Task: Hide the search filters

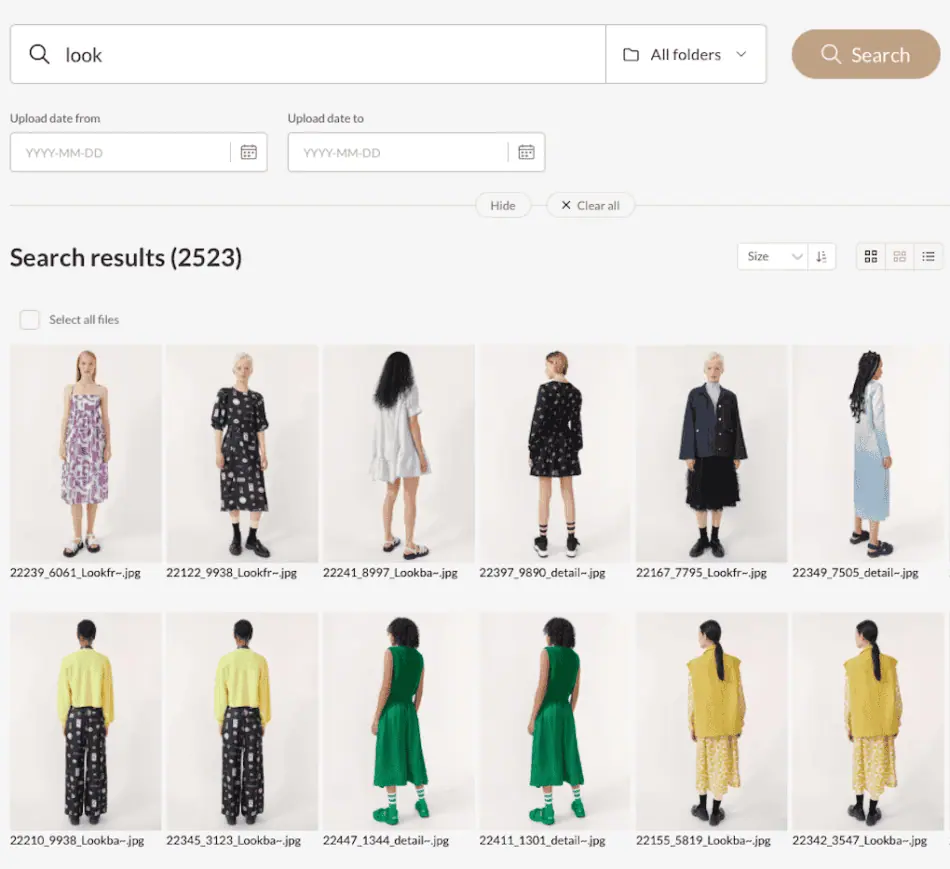Action: pyautogui.click(x=503, y=205)
